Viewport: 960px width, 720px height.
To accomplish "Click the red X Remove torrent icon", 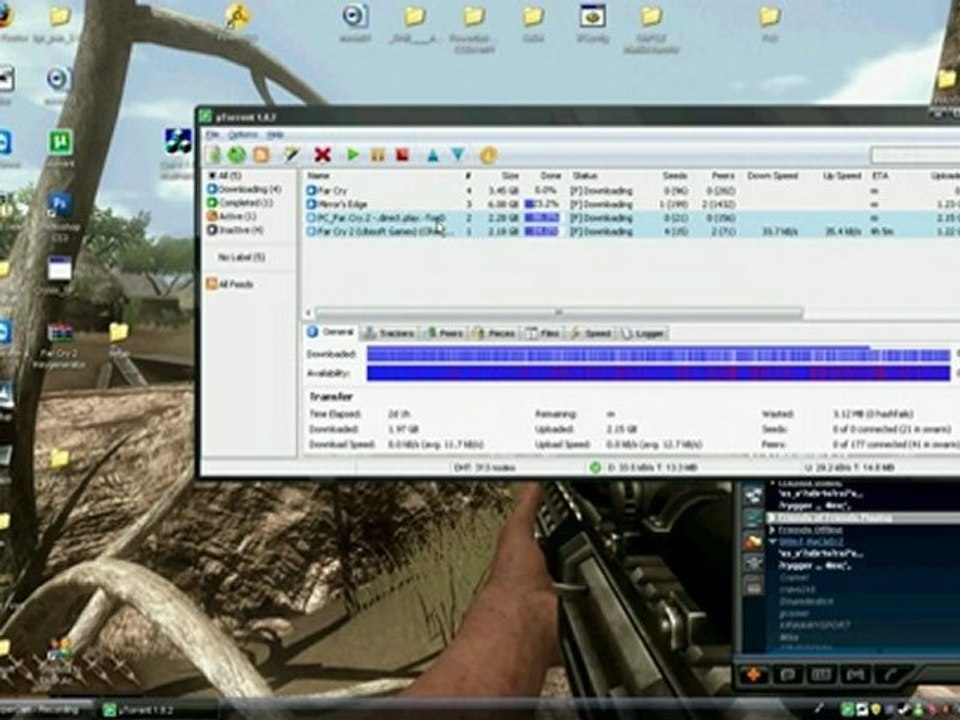I will 323,155.
